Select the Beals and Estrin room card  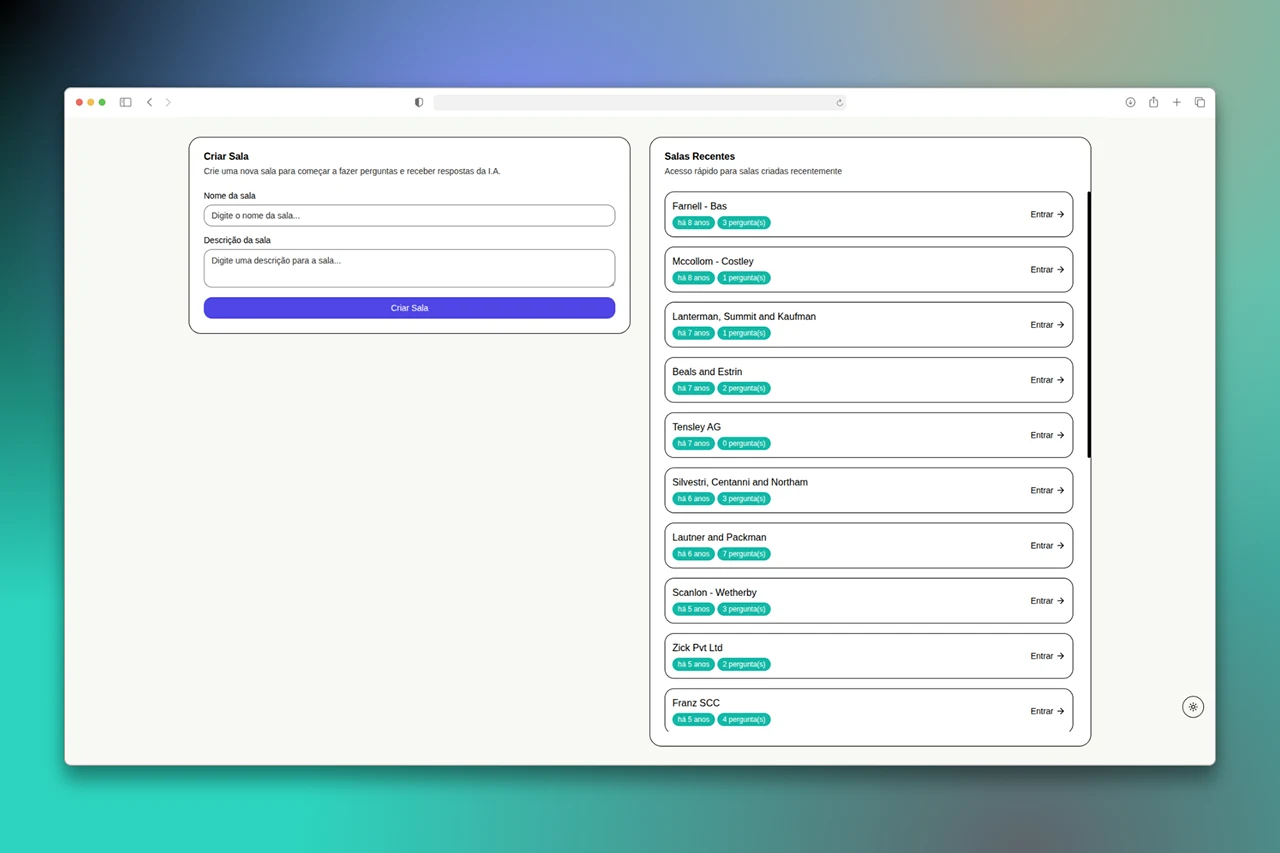coord(868,380)
